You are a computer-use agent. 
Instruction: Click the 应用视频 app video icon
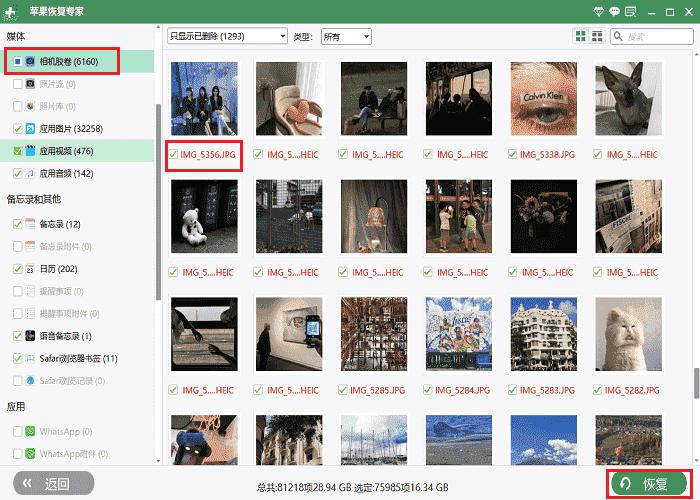coord(31,151)
